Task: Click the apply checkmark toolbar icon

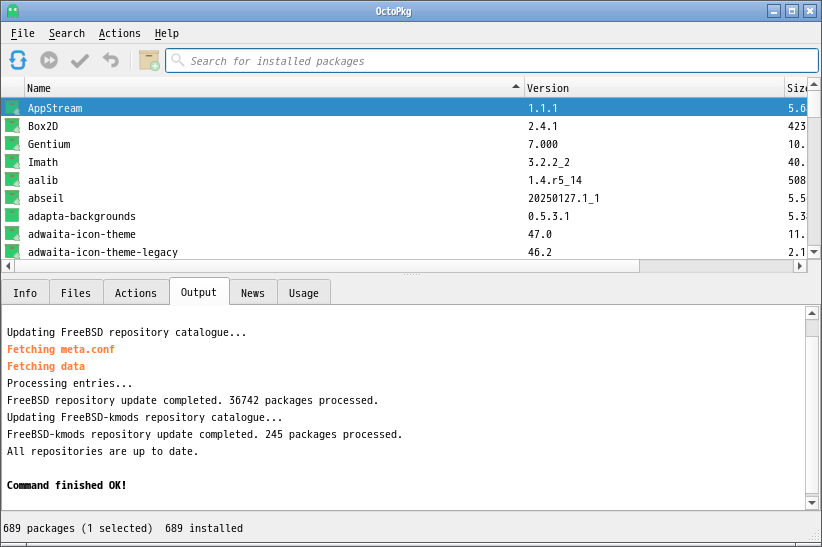Action: pos(80,61)
